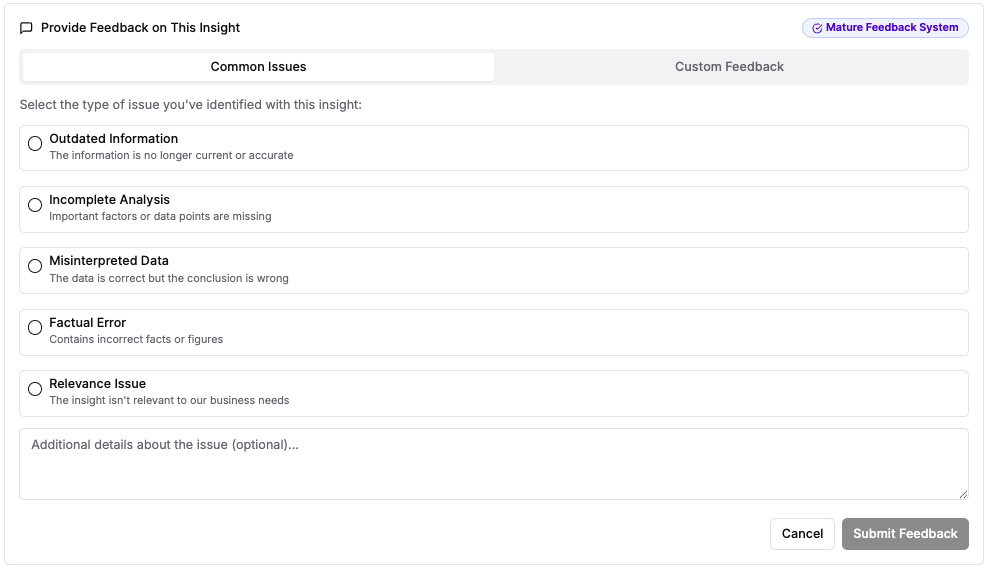The image size is (988, 566).
Task: Choose the Misinterpreted Data radio option
Action: pos(35,266)
